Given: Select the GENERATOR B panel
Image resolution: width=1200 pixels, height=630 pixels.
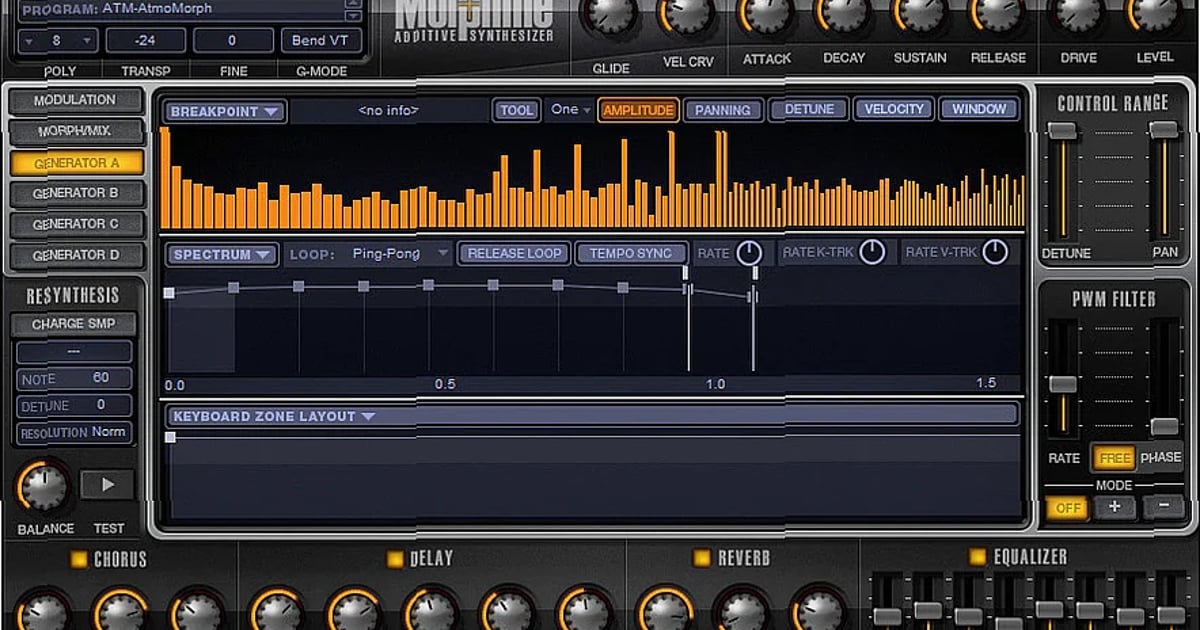Looking at the screenshot, I should [76, 193].
